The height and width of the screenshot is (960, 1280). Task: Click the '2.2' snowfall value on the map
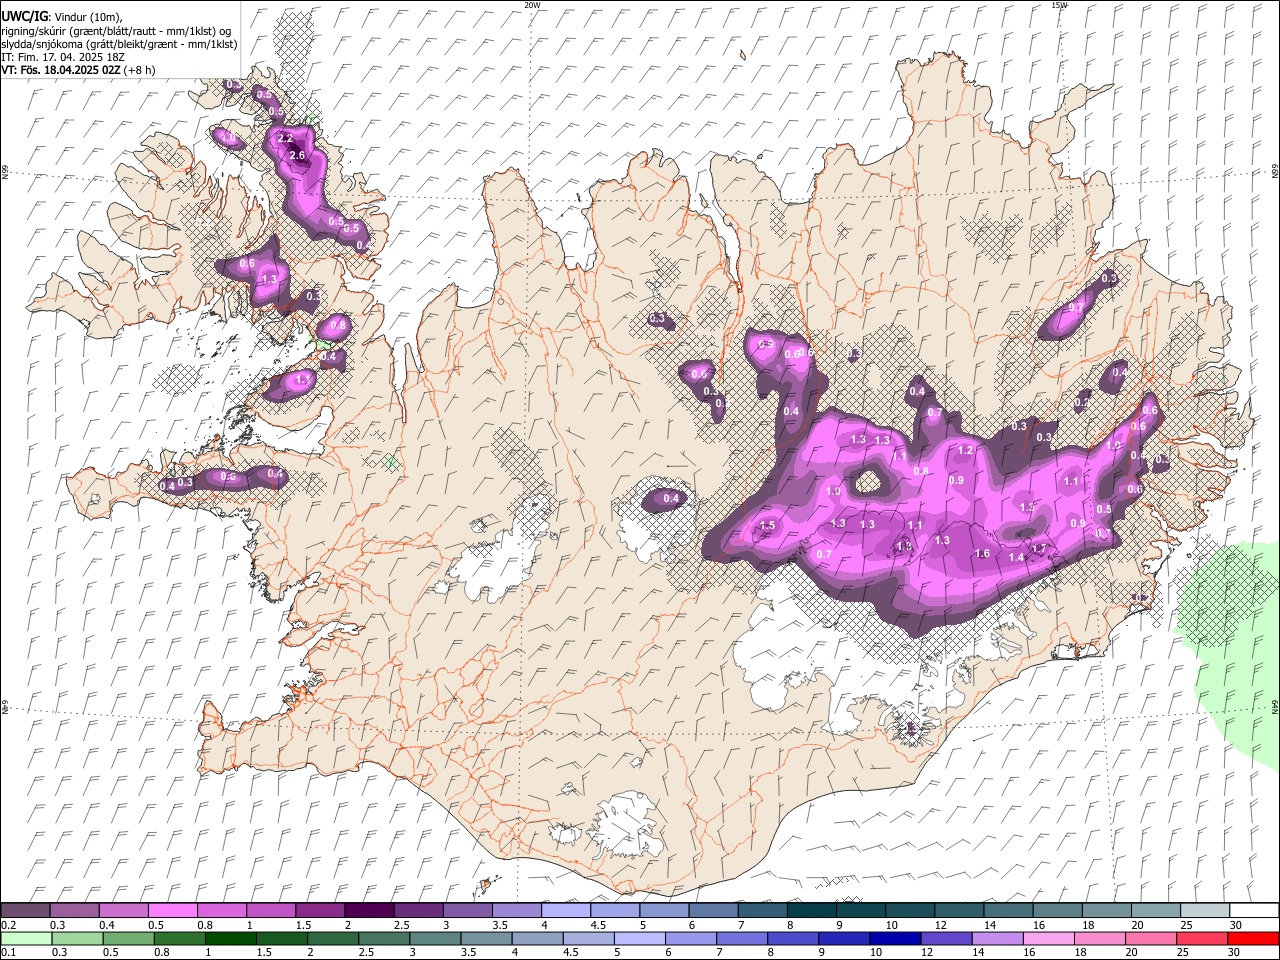285,138
